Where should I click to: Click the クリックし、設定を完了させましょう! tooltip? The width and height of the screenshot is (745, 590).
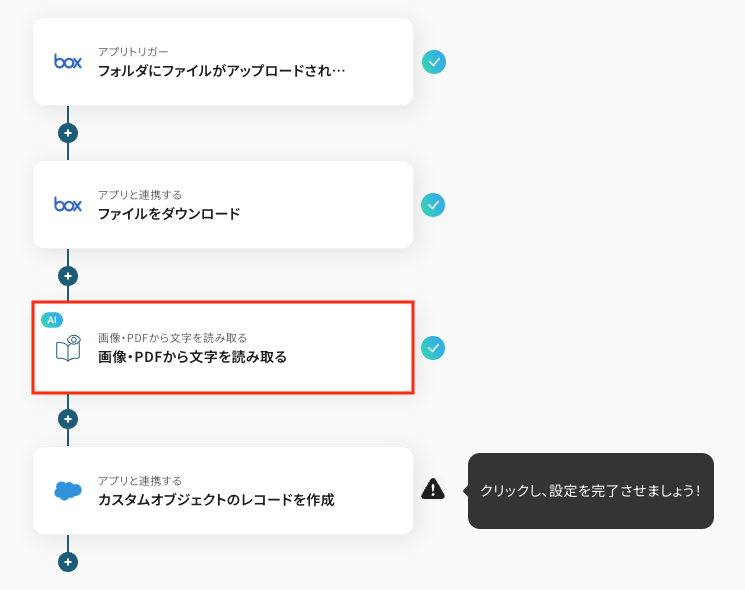590,491
